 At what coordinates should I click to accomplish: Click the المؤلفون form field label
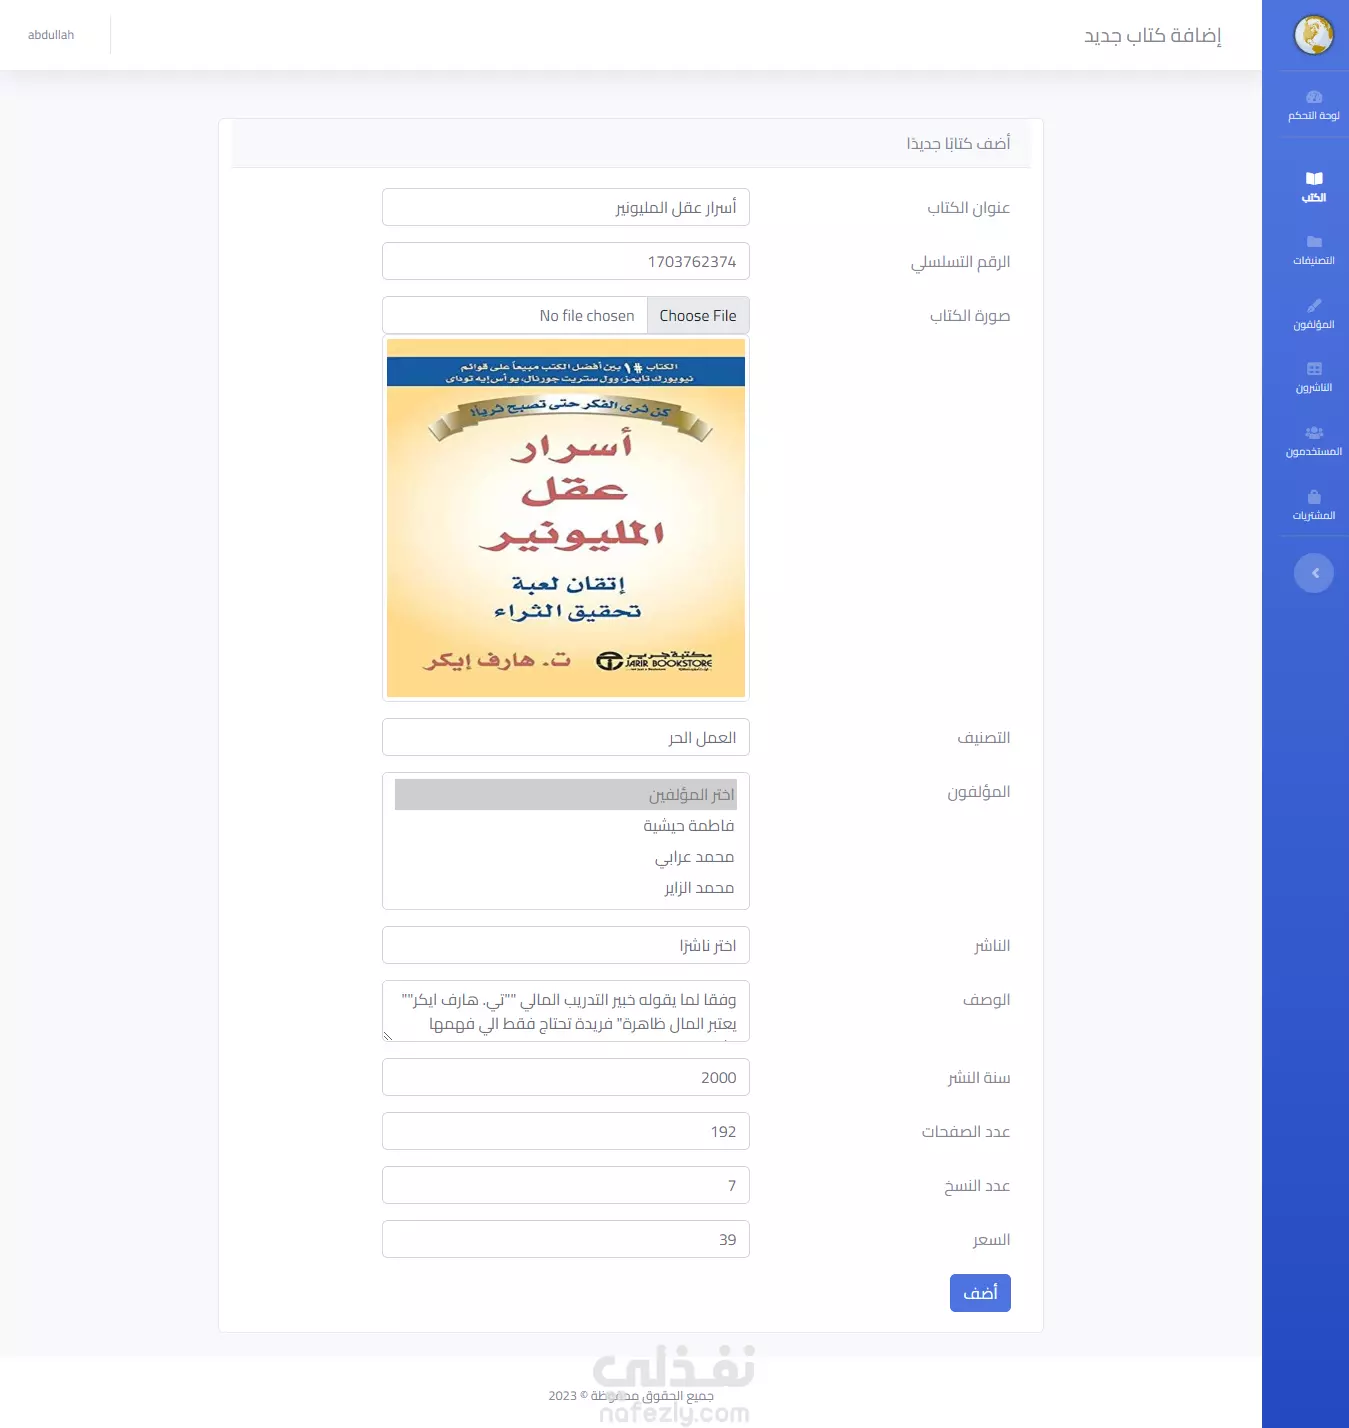[x=979, y=792]
